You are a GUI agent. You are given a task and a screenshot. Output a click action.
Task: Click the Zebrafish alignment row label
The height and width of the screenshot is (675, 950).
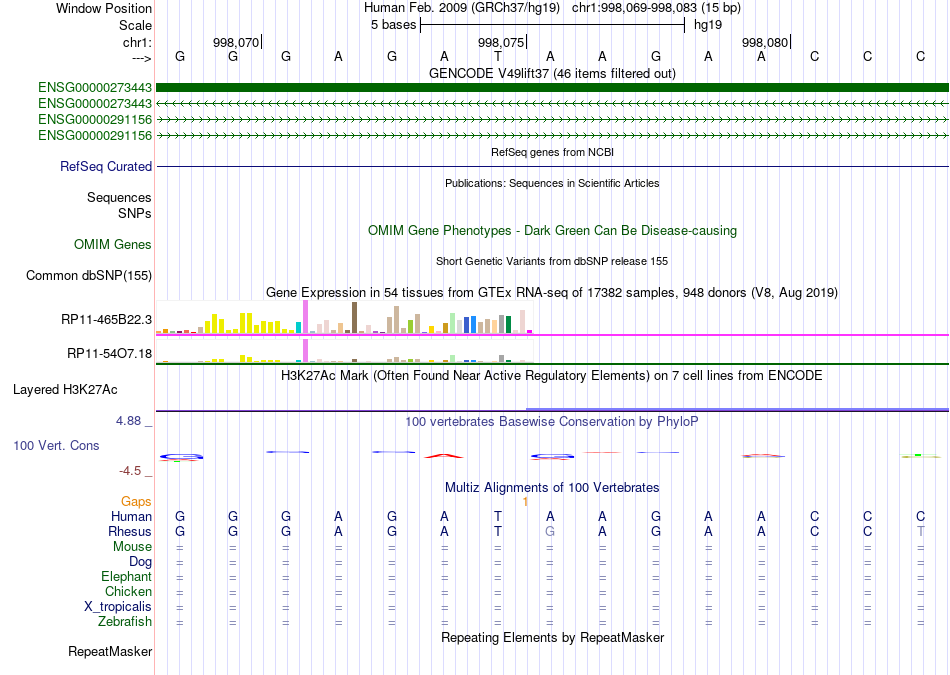[125, 622]
